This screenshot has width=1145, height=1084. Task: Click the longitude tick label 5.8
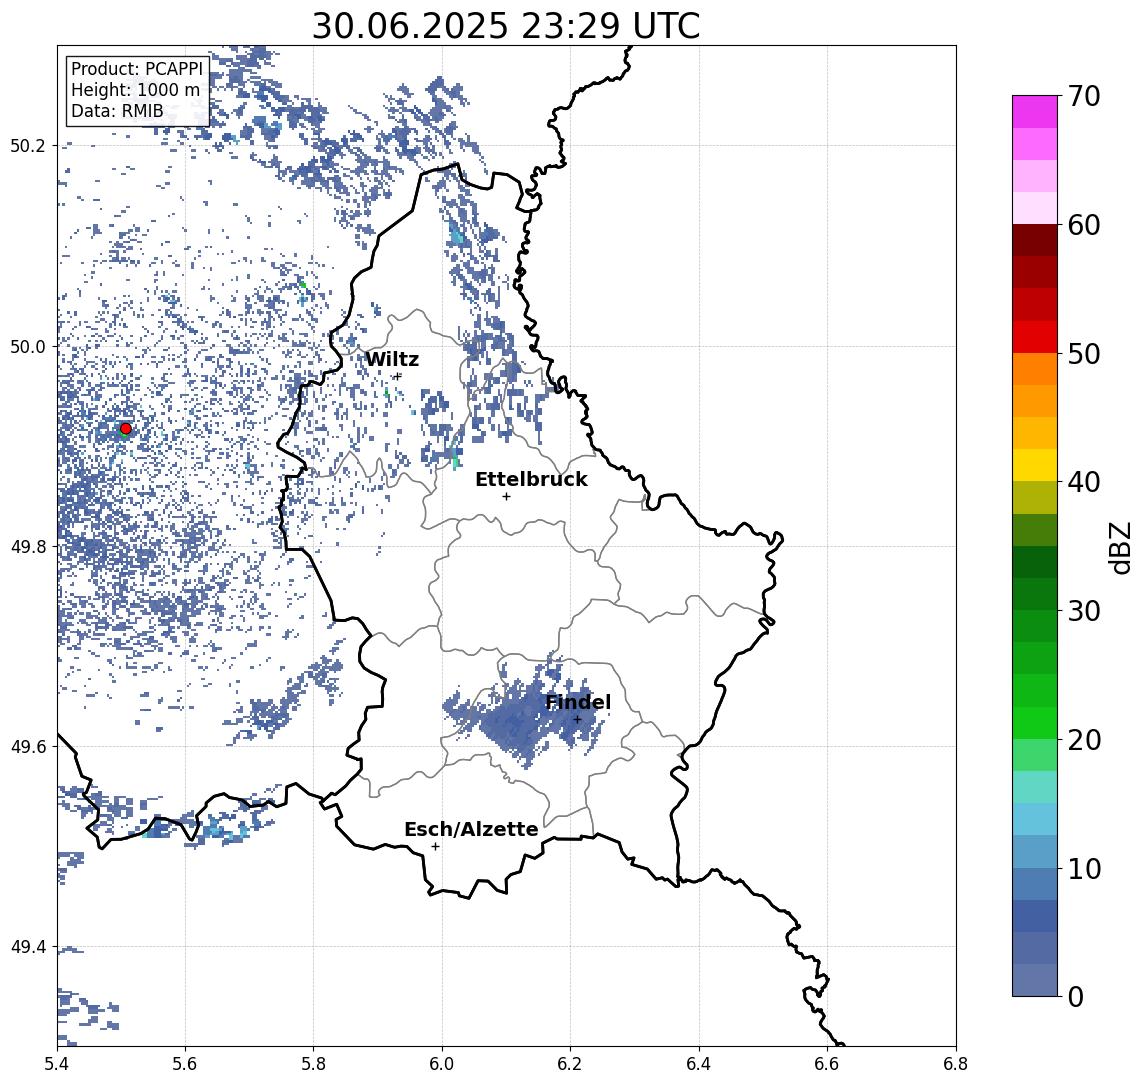click(x=314, y=1064)
